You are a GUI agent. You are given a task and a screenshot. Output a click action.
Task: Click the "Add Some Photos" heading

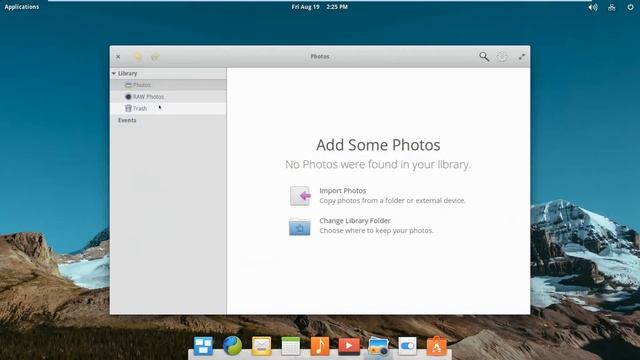pos(378,145)
